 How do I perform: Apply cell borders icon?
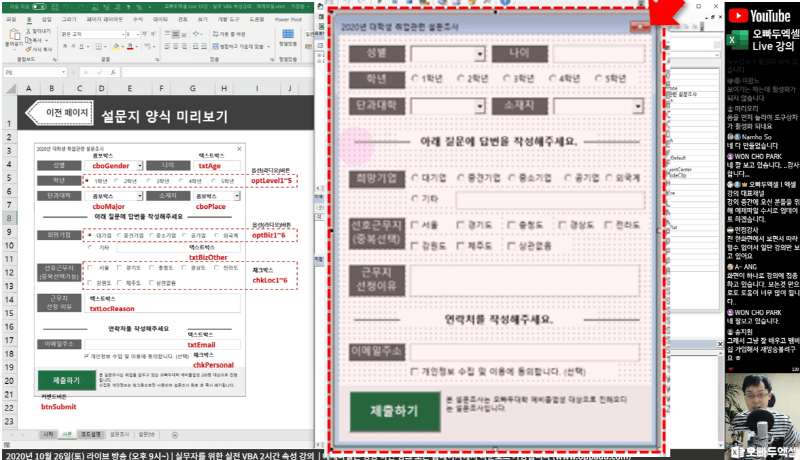tap(98, 47)
